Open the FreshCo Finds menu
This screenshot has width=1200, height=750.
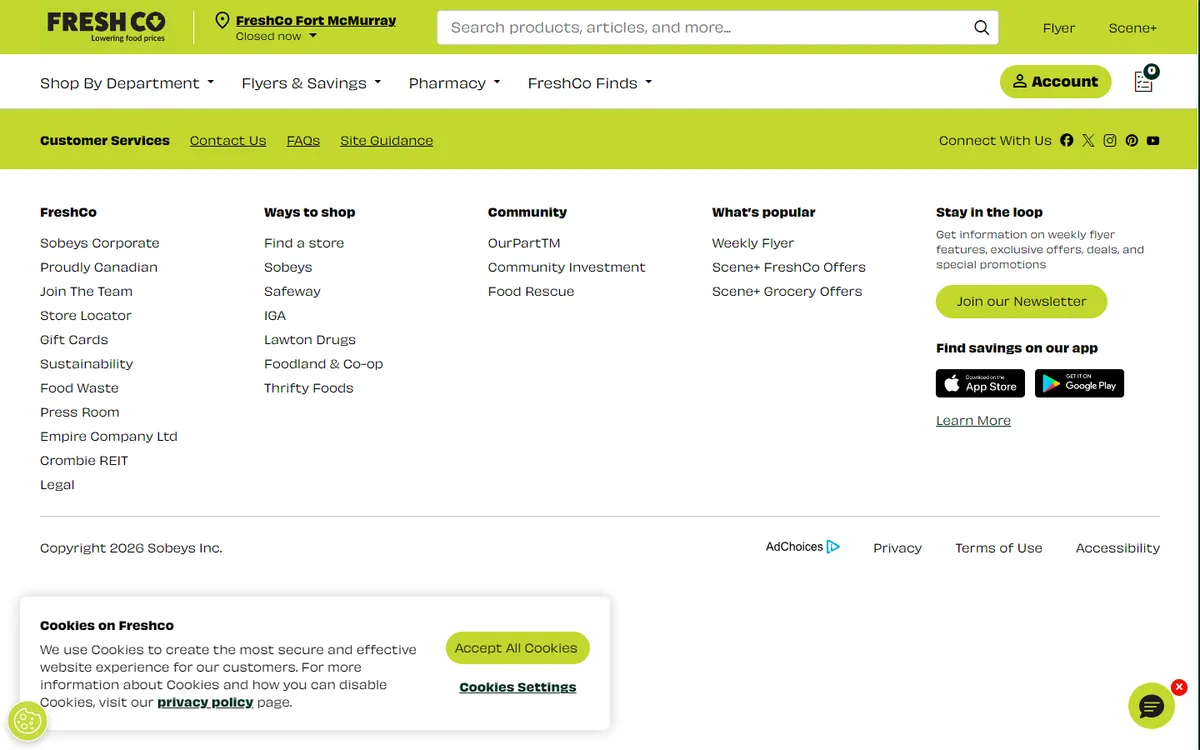pos(589,83)
